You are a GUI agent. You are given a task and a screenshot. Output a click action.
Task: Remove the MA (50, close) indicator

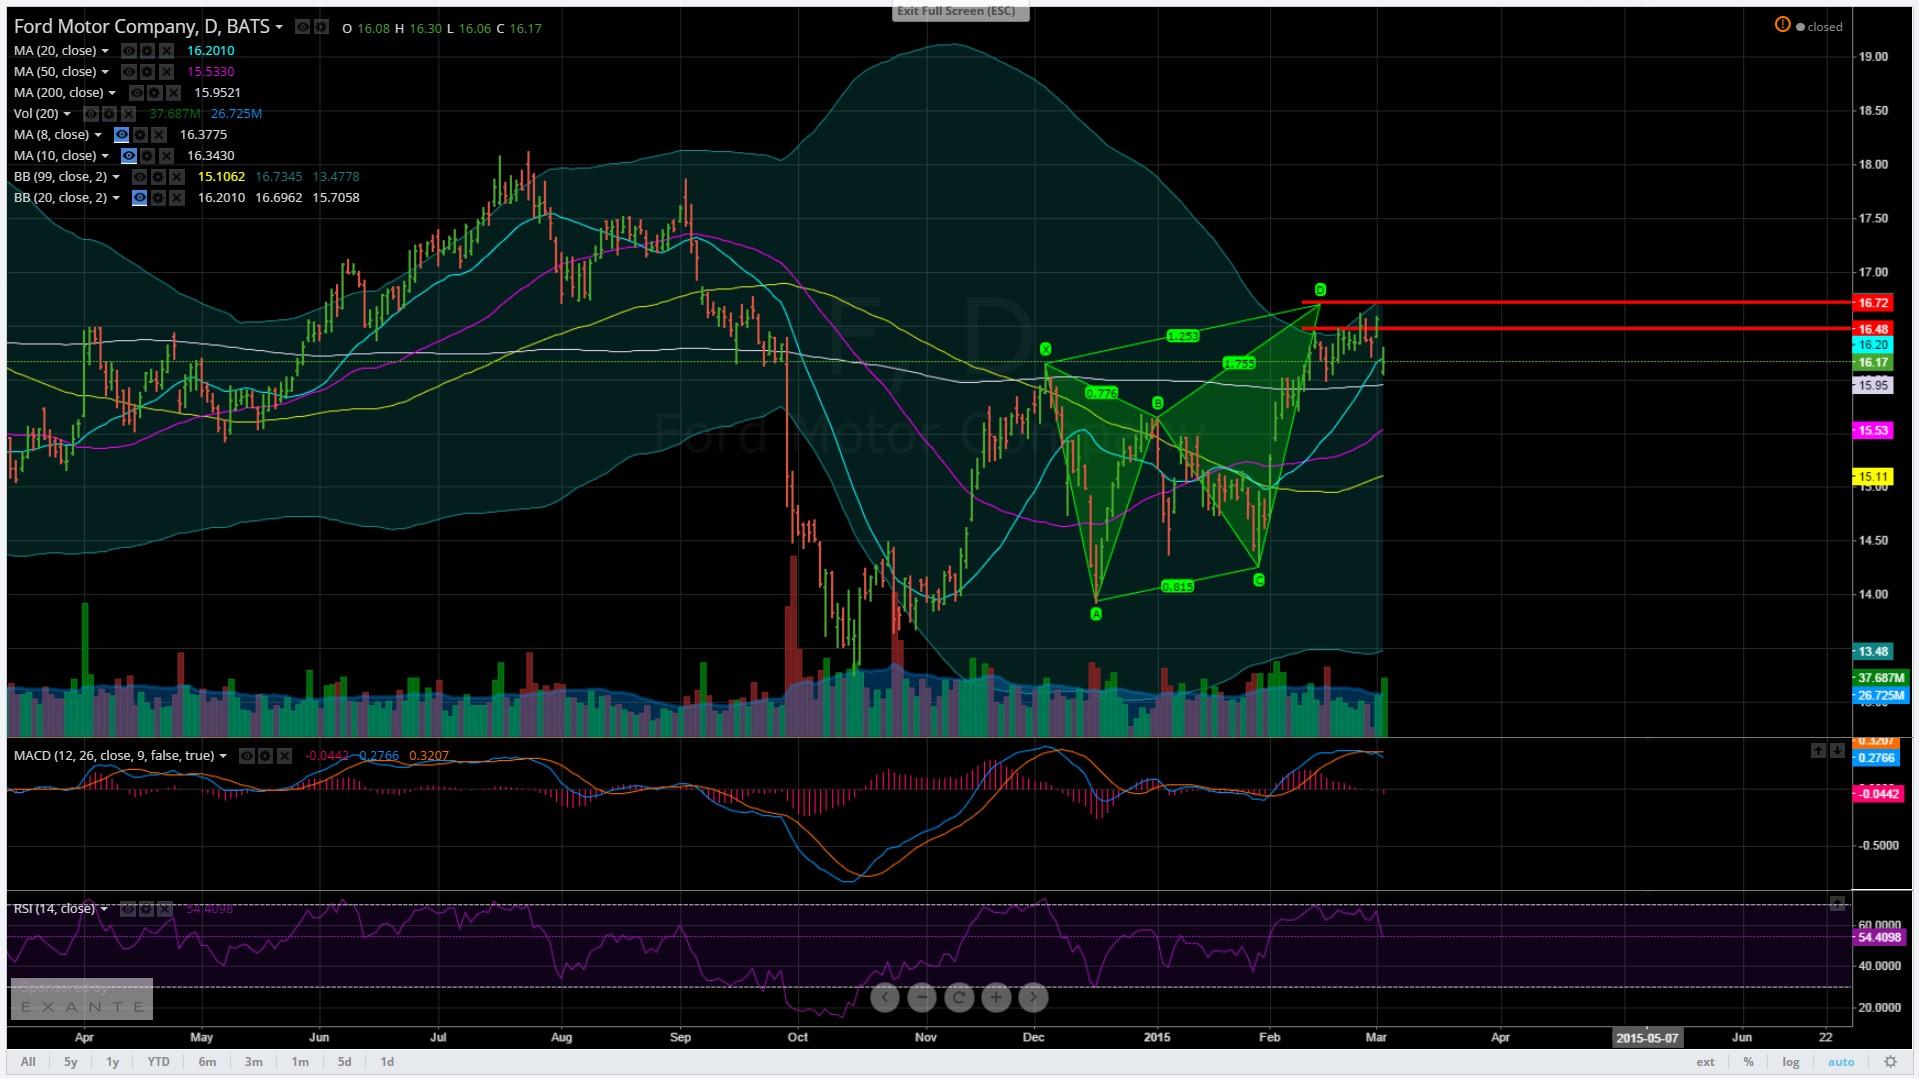click(166, 72)
